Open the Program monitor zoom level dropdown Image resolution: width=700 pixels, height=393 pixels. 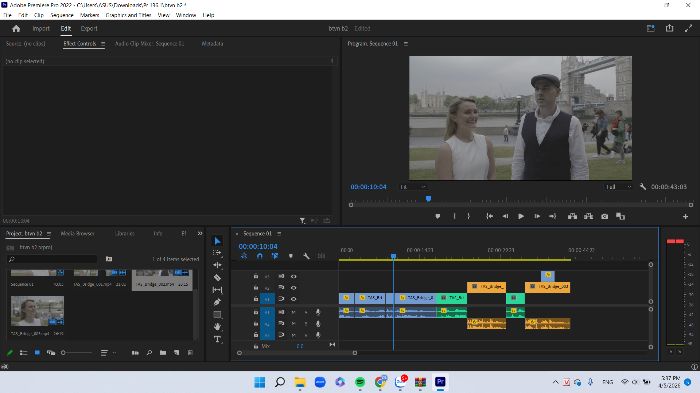click(x=412, y=187)
